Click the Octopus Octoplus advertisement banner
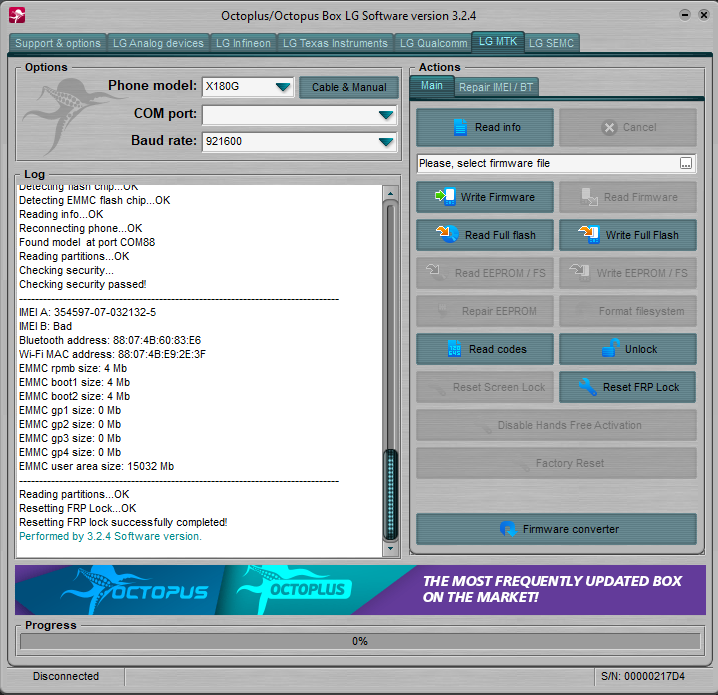 (x=360, y=590)
